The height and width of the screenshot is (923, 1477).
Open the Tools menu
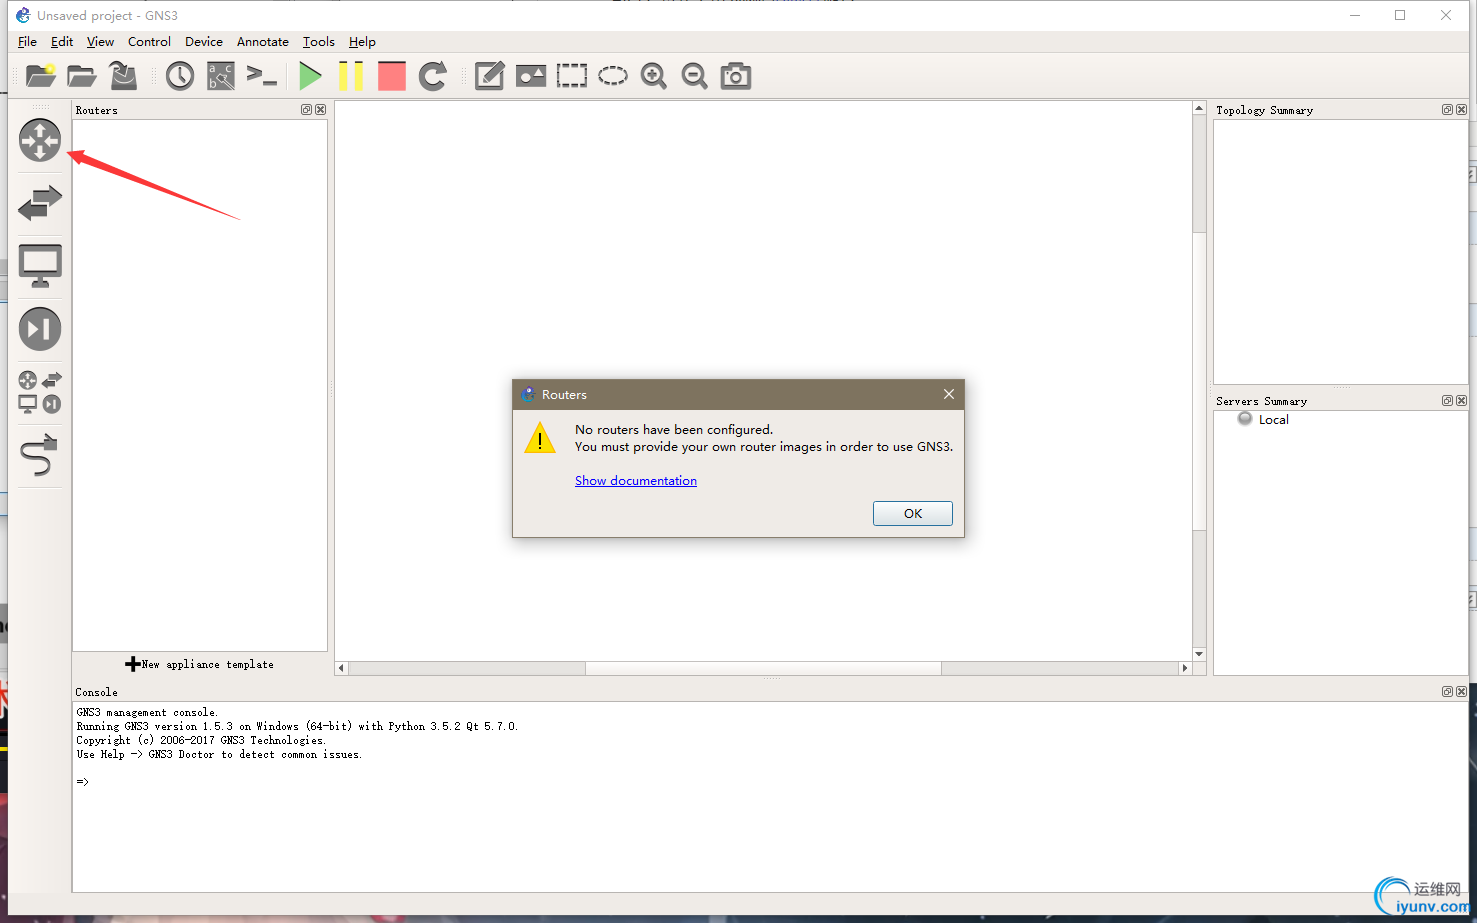click(x=319, y=42)
